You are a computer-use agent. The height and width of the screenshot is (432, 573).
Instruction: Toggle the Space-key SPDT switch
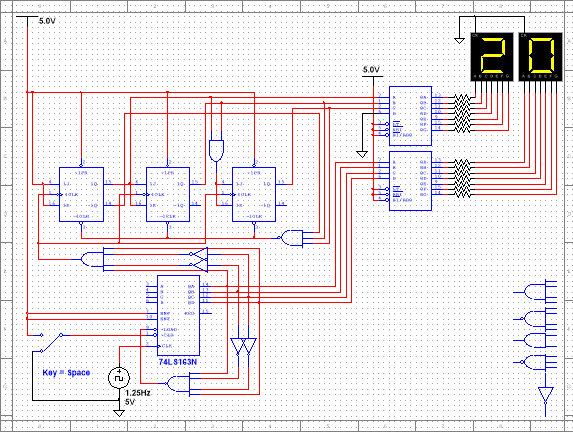click(x=51, y=343)
